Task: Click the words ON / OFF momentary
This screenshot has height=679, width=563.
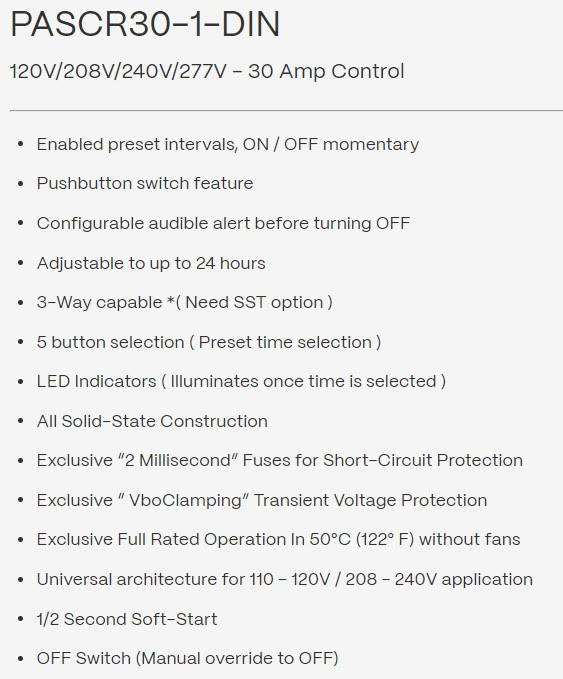Action: (331, 144)
